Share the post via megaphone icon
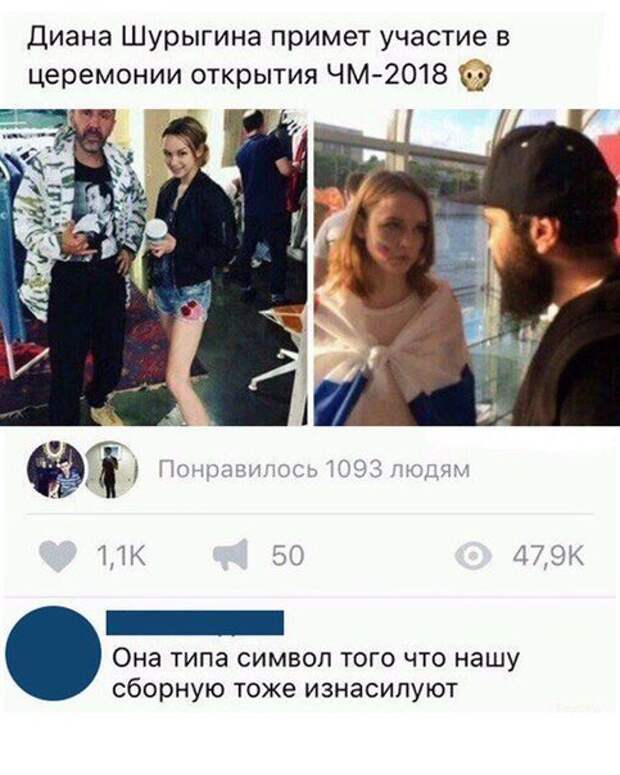 coord(230,556)
